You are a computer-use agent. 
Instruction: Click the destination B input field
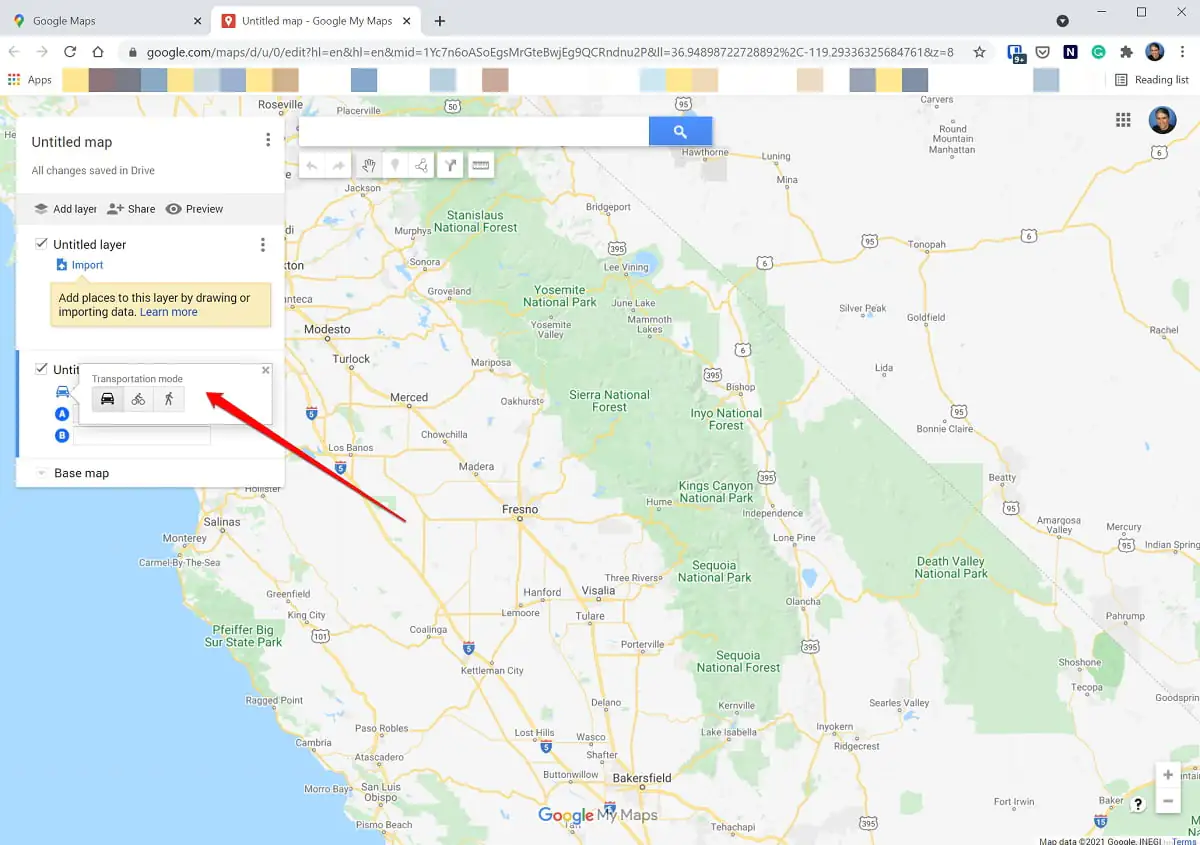pyautogui.click(x=142, y=436)
